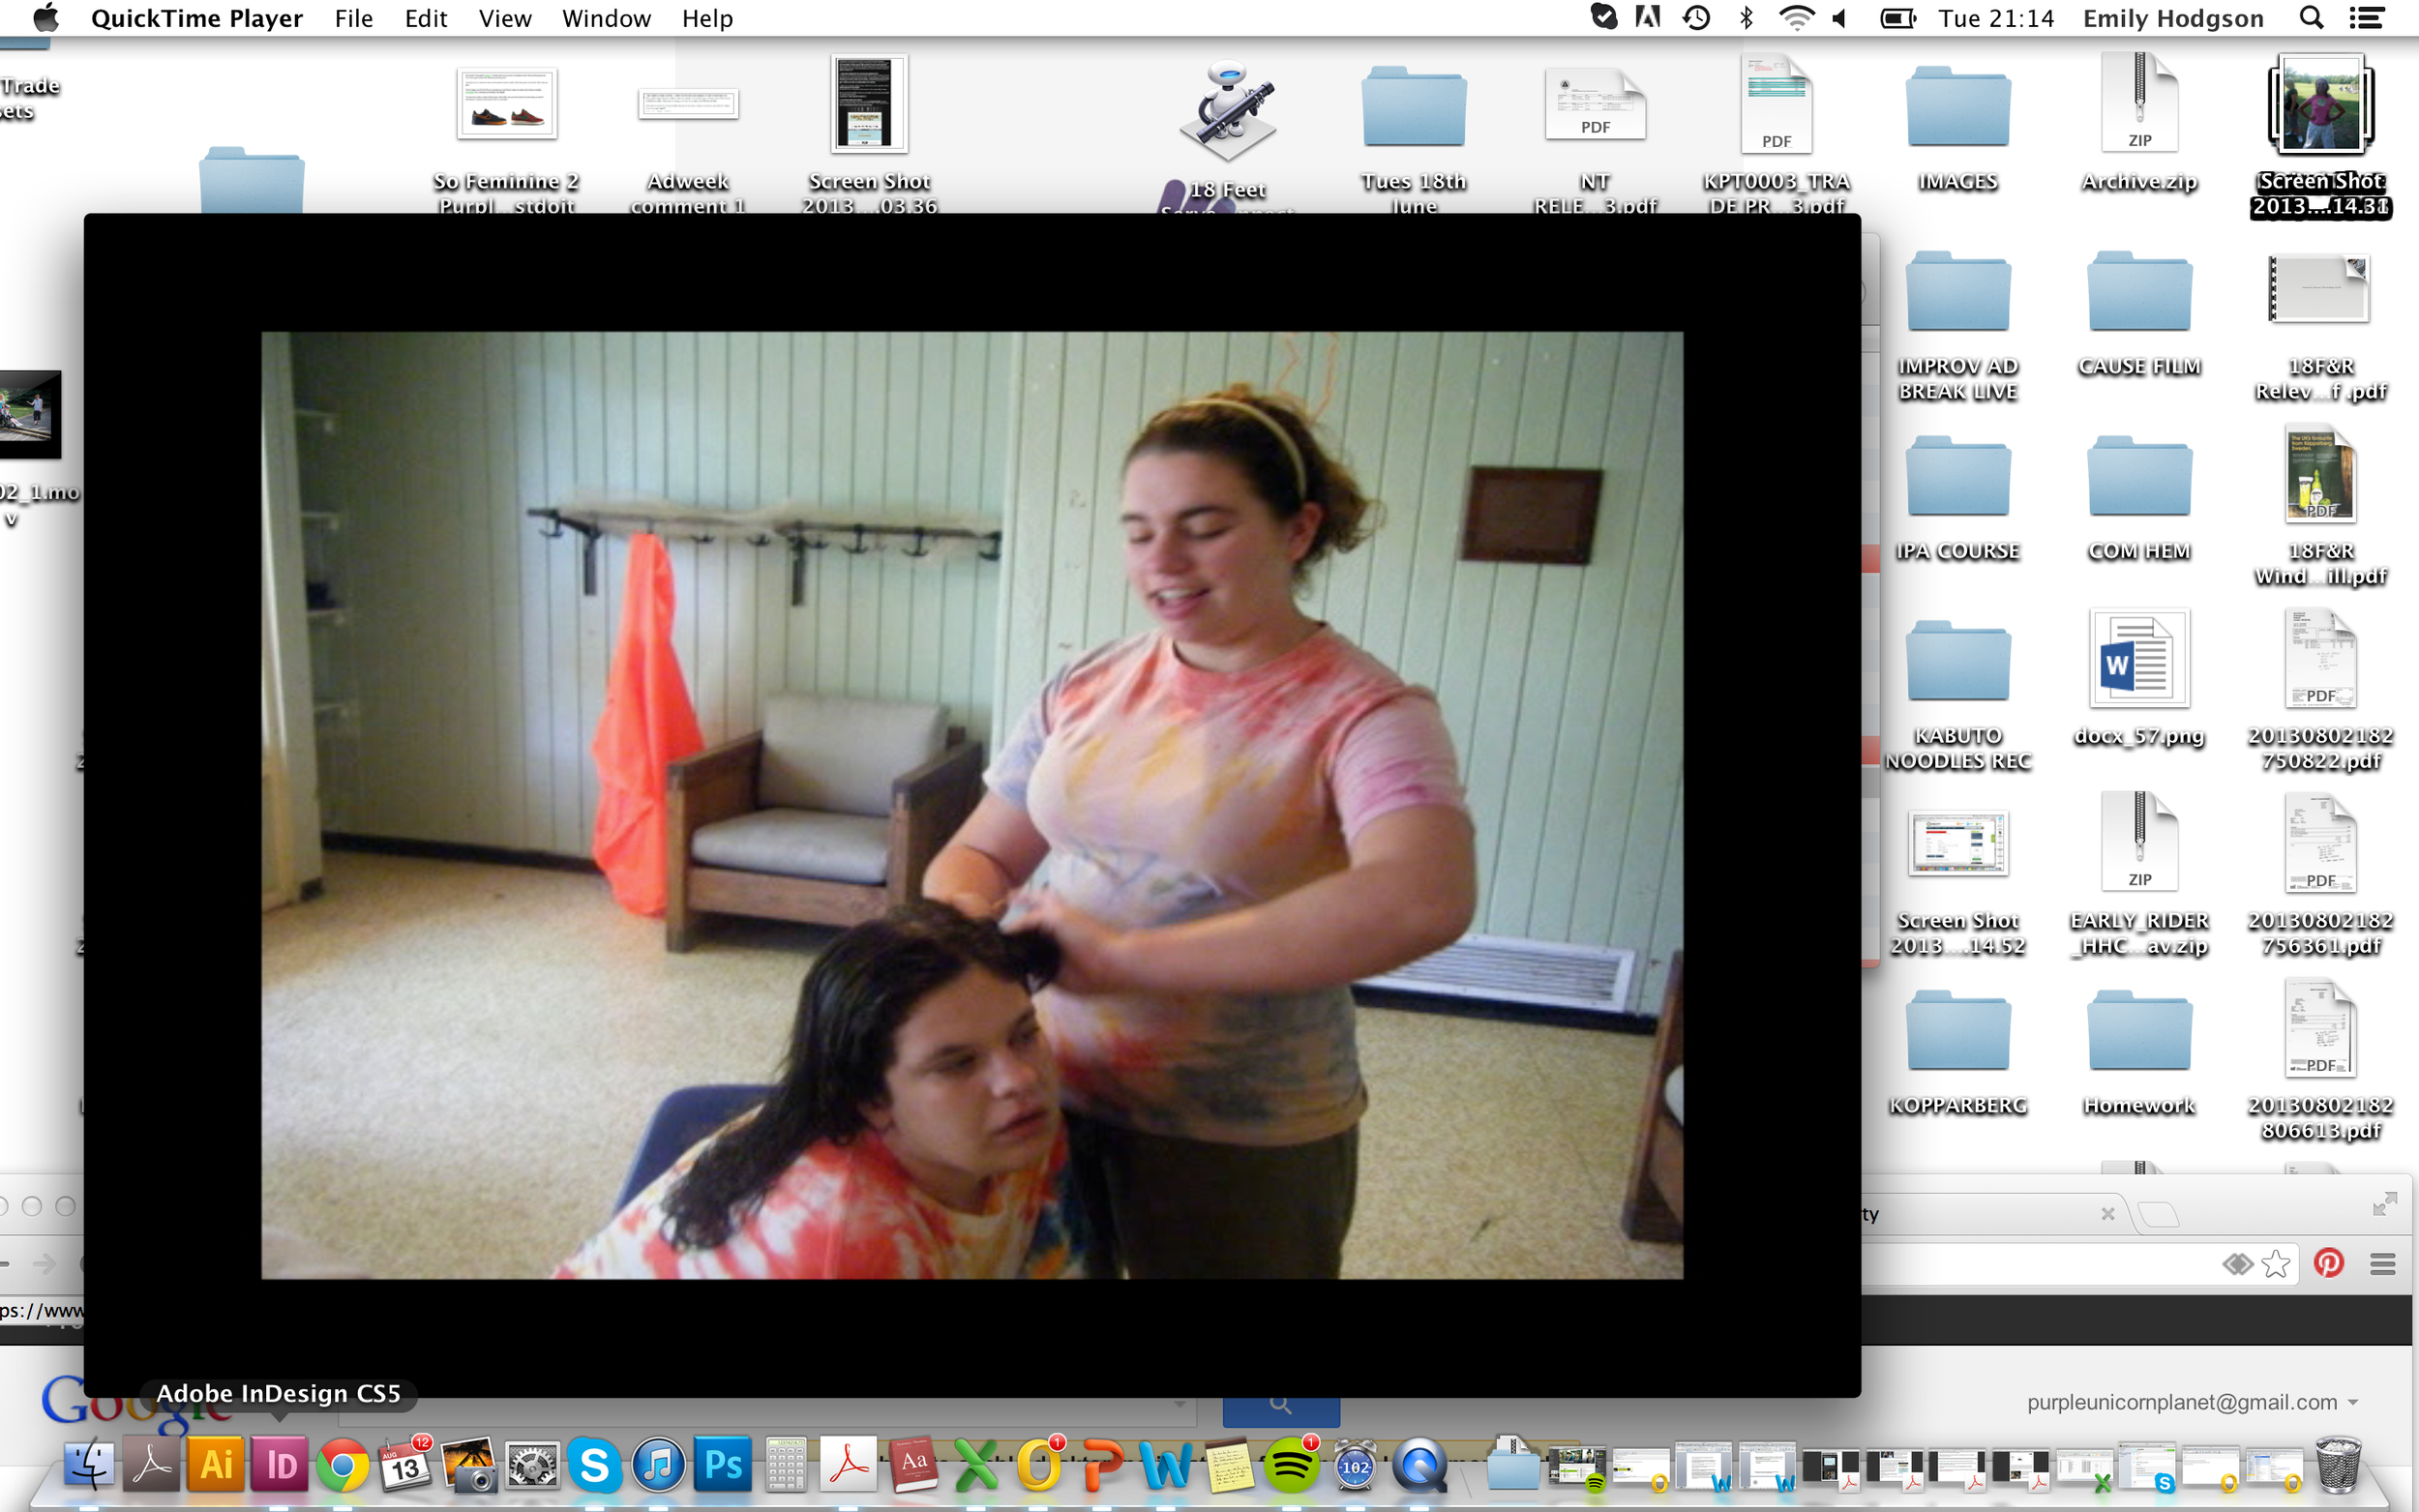Toggle the bookmark star in the browser toolbar

[x=2274, y=1263]
